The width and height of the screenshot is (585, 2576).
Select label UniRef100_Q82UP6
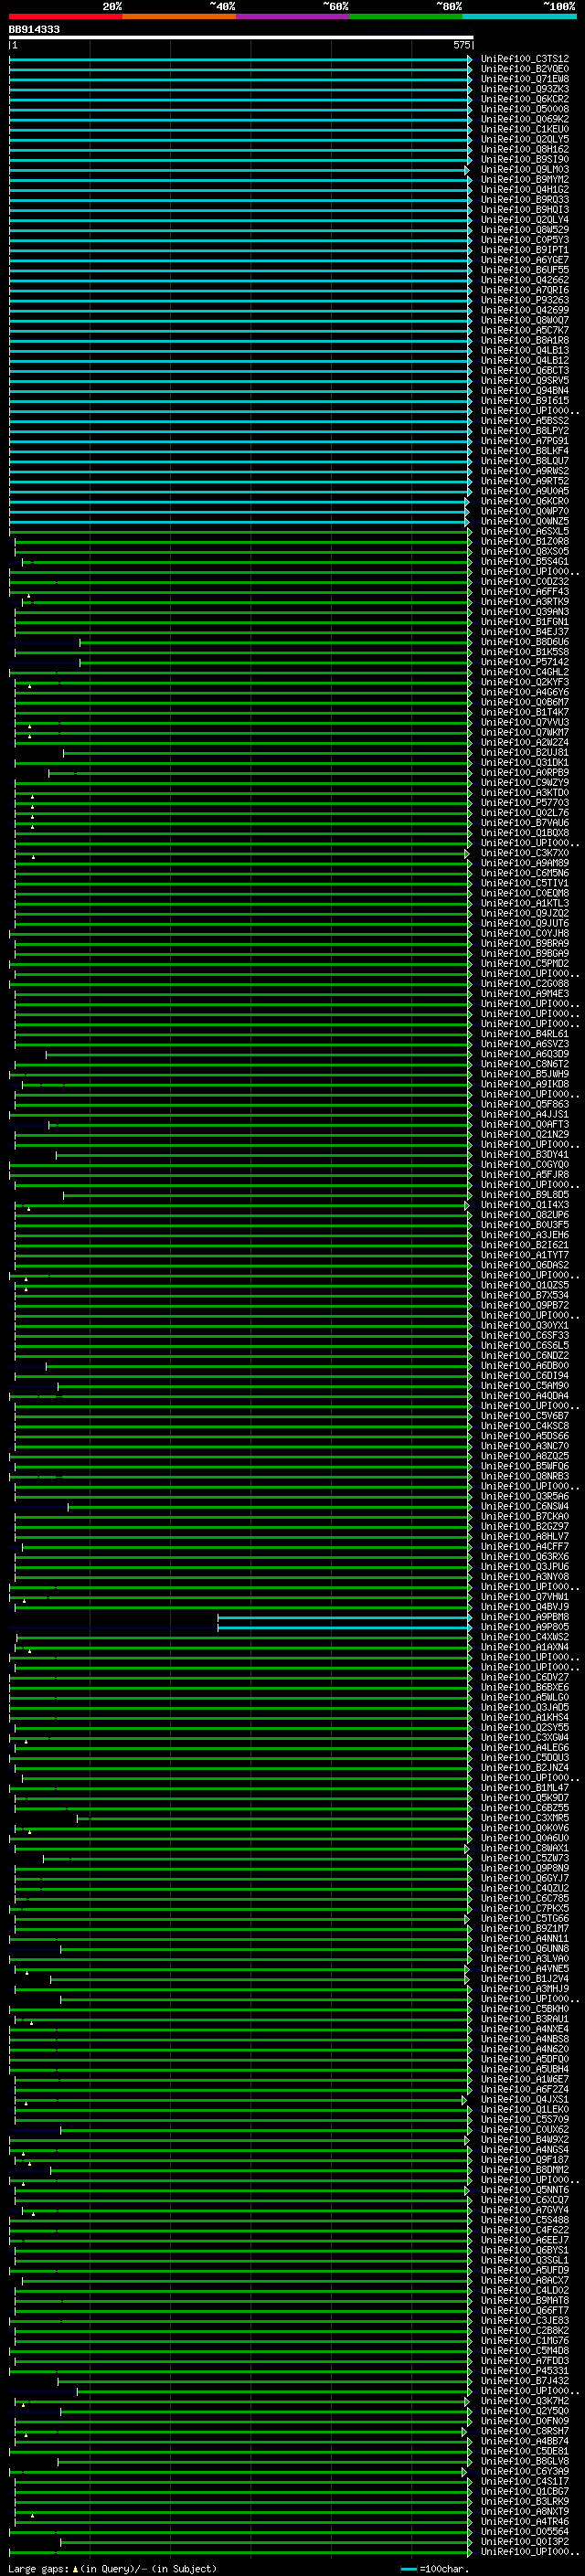525,1215
